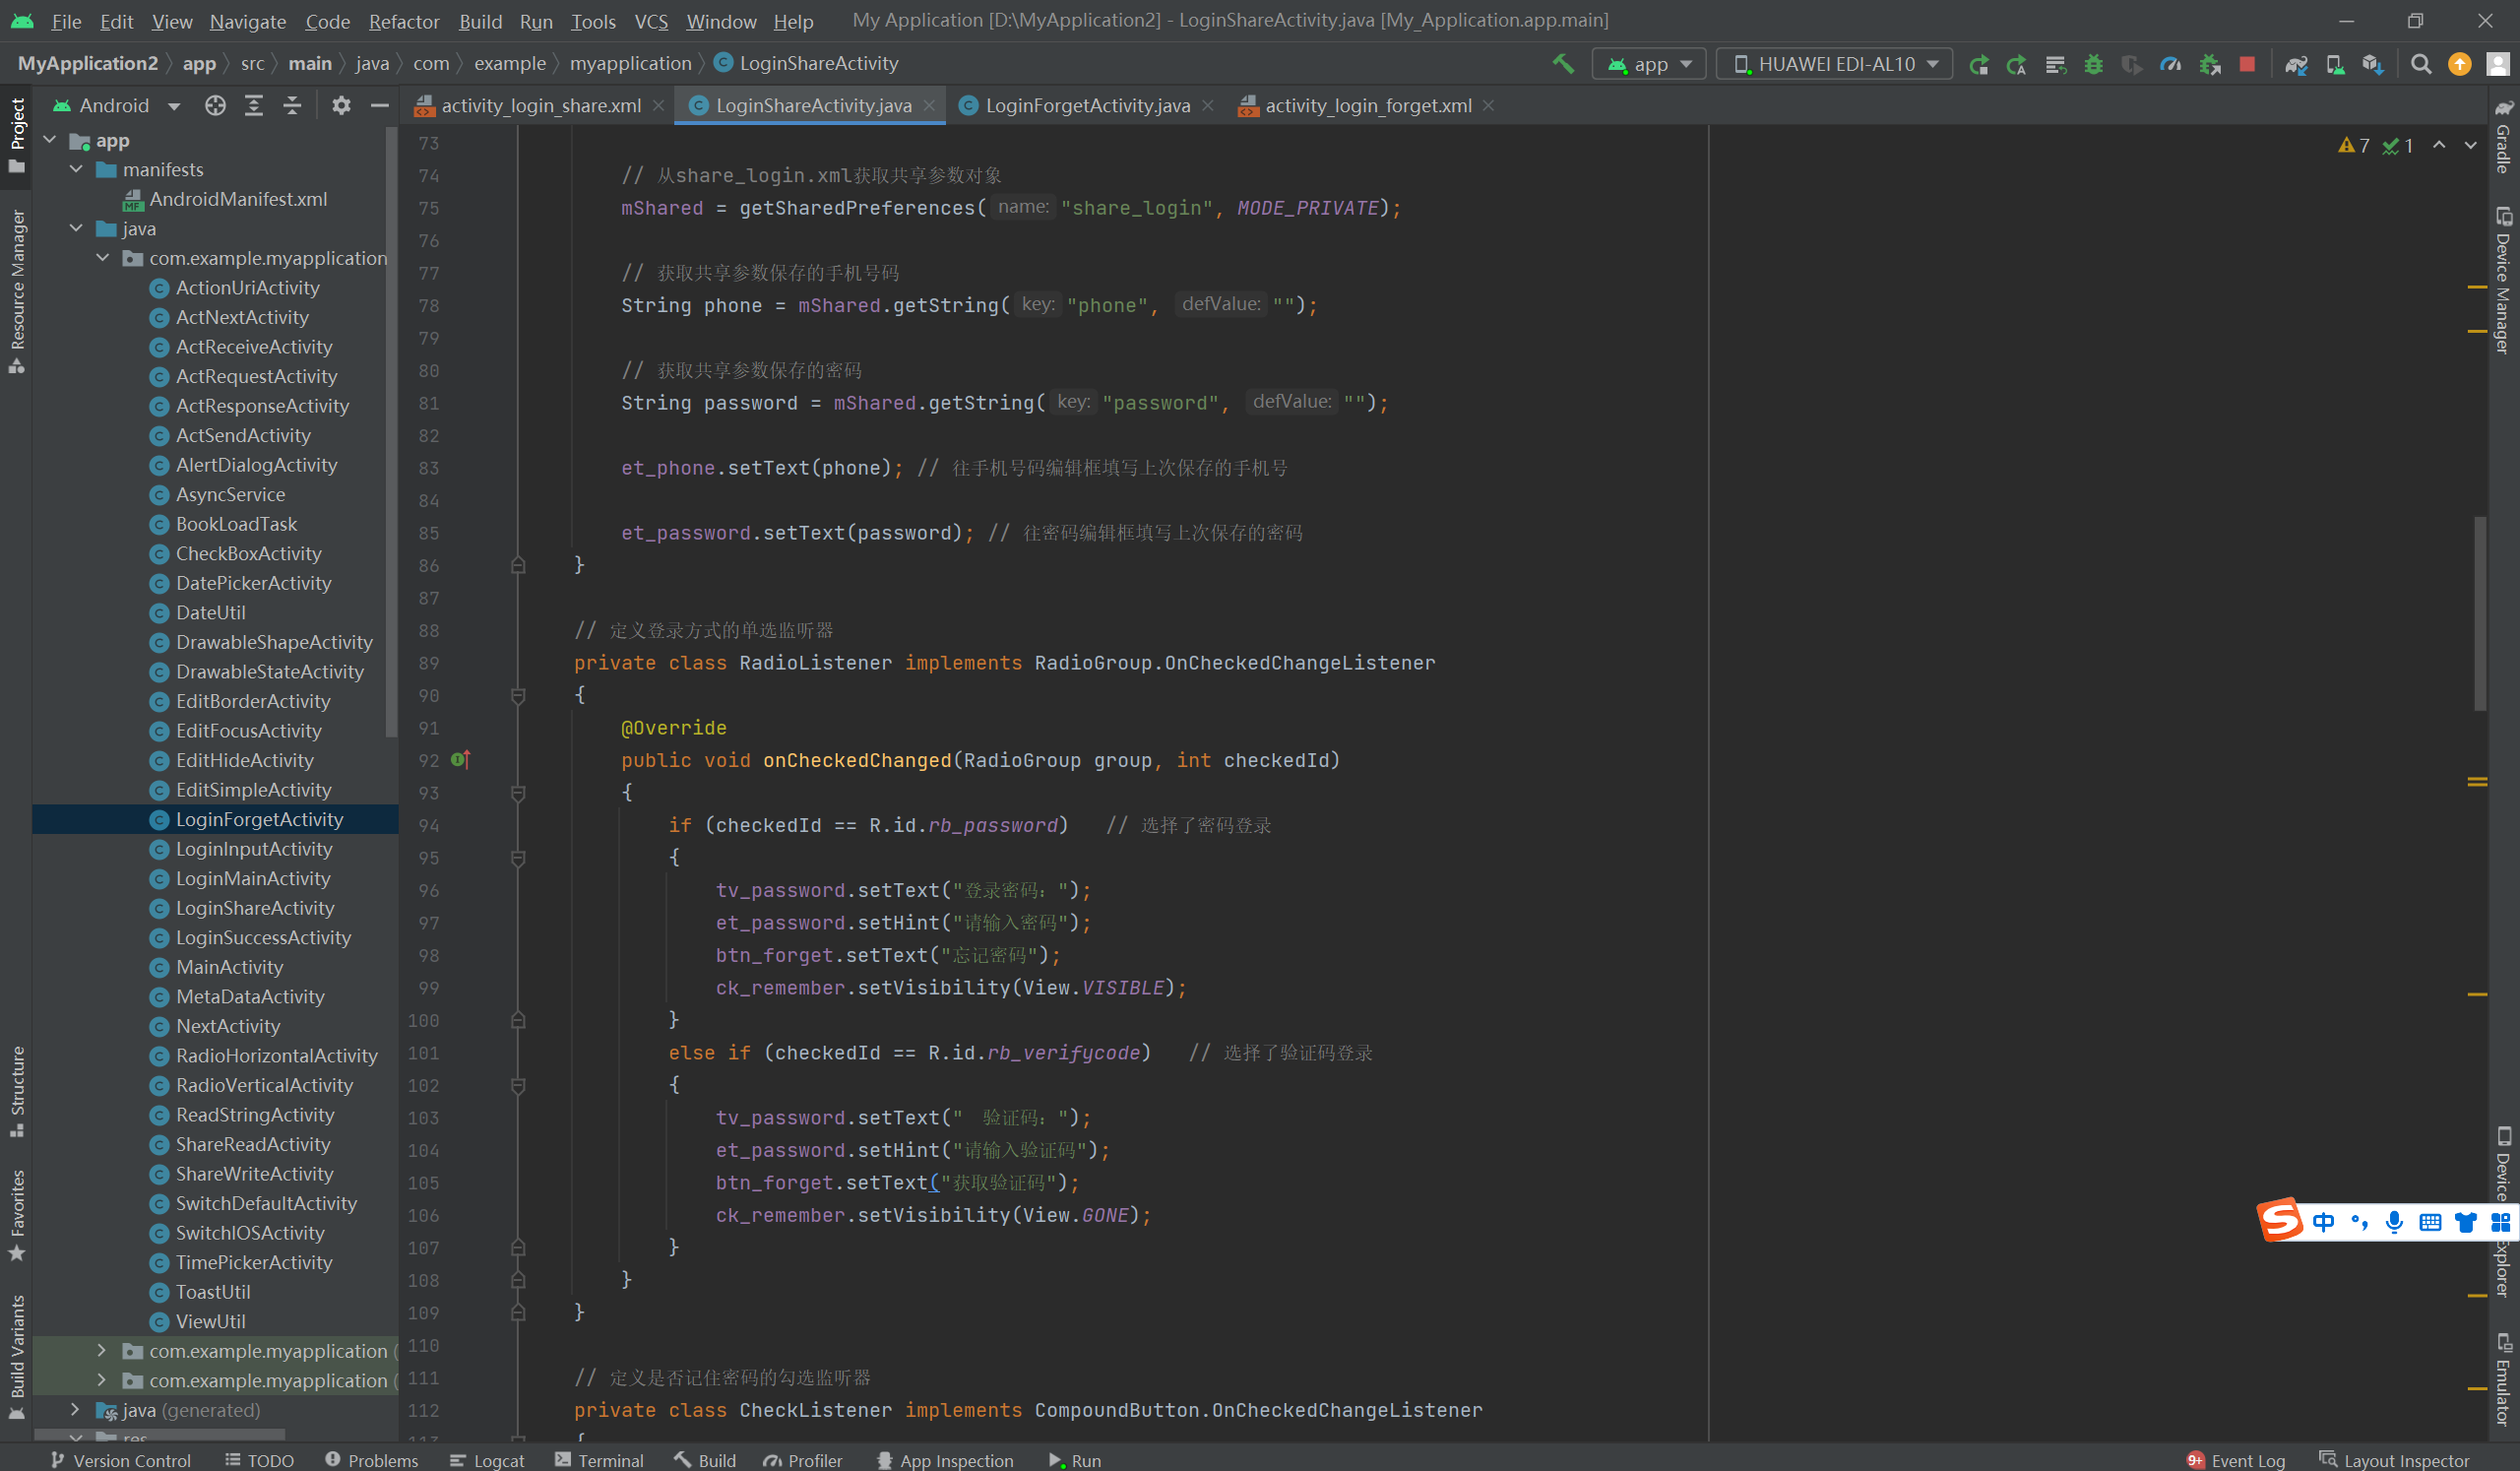Open the Layout Inspector button
Viewport: 2520px width, 1471px height.
point(2394,1460)
